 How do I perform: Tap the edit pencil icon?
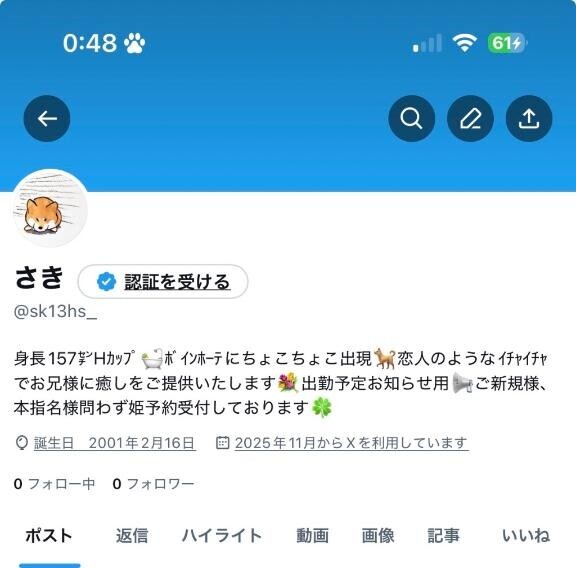coord(470,119)
